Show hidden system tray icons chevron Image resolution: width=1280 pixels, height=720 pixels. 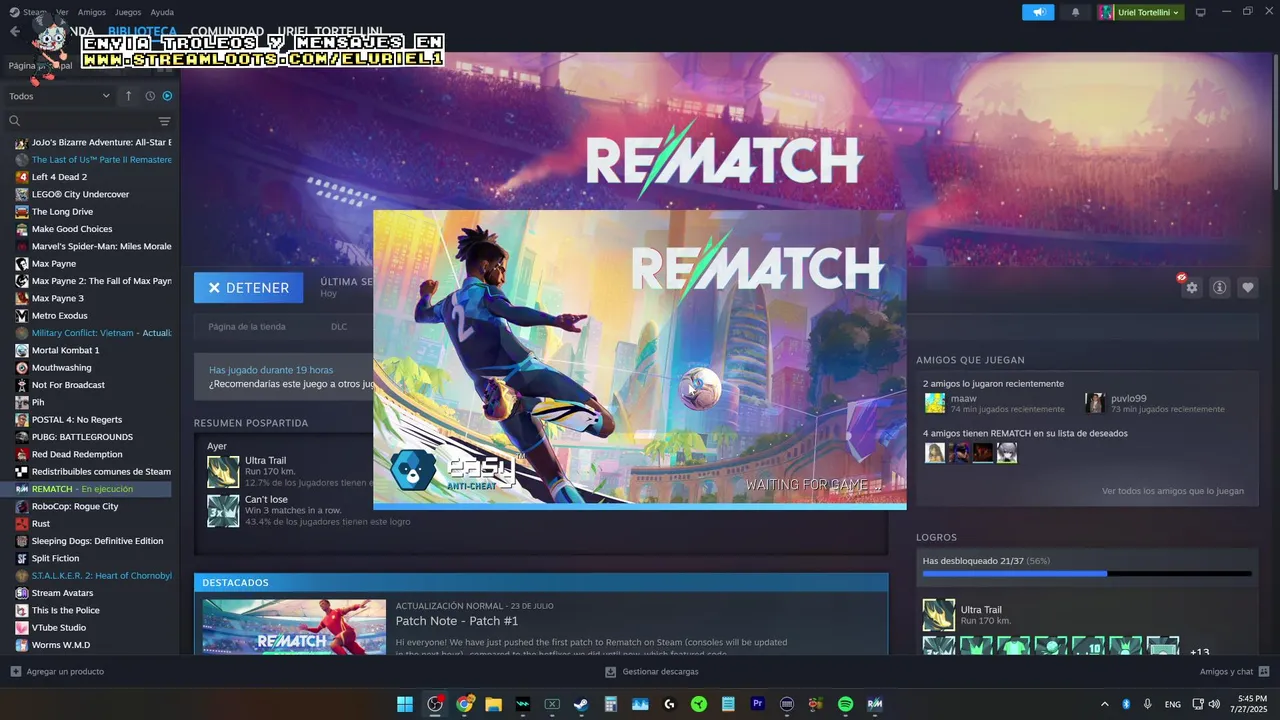(1104, 704)
